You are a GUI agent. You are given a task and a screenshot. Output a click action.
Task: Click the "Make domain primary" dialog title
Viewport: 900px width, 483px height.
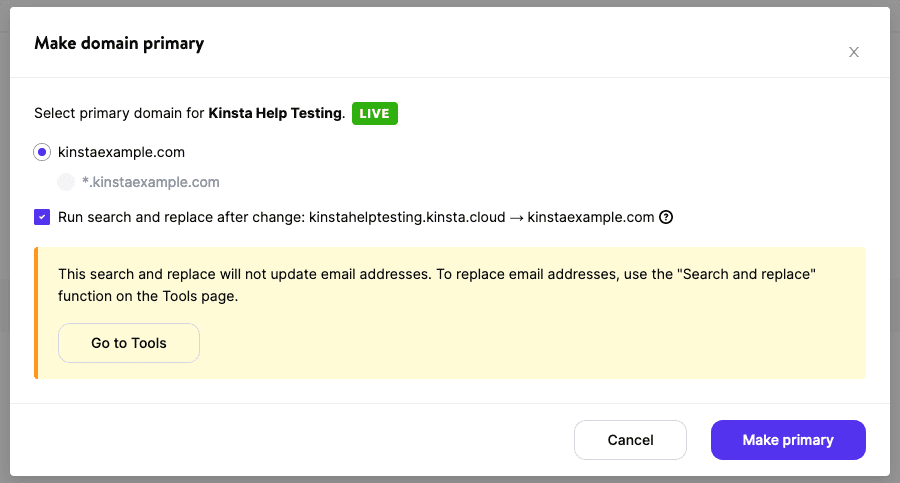[x=119, y=43]
